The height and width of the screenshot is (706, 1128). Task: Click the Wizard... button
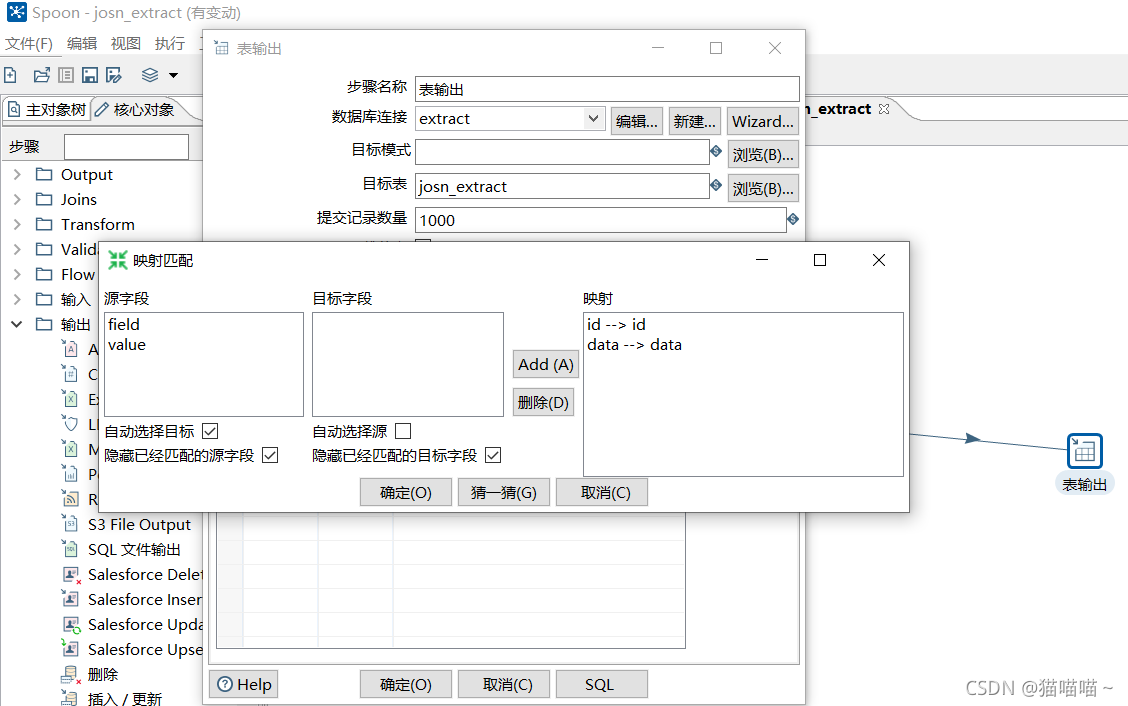coord(763,122)
